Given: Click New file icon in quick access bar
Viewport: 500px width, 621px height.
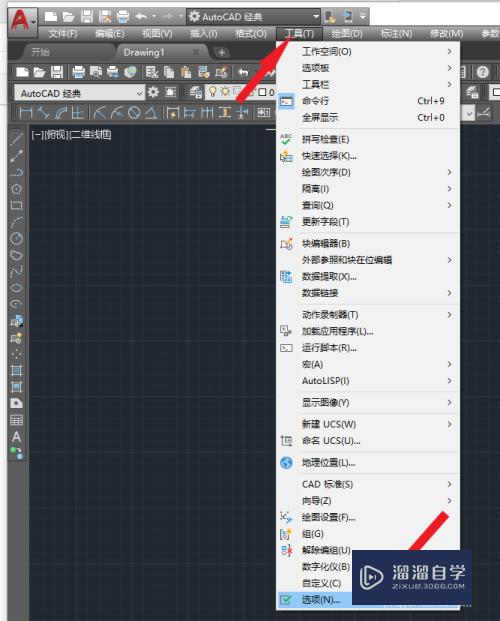Looking at the screenshot, I should 51,17.
